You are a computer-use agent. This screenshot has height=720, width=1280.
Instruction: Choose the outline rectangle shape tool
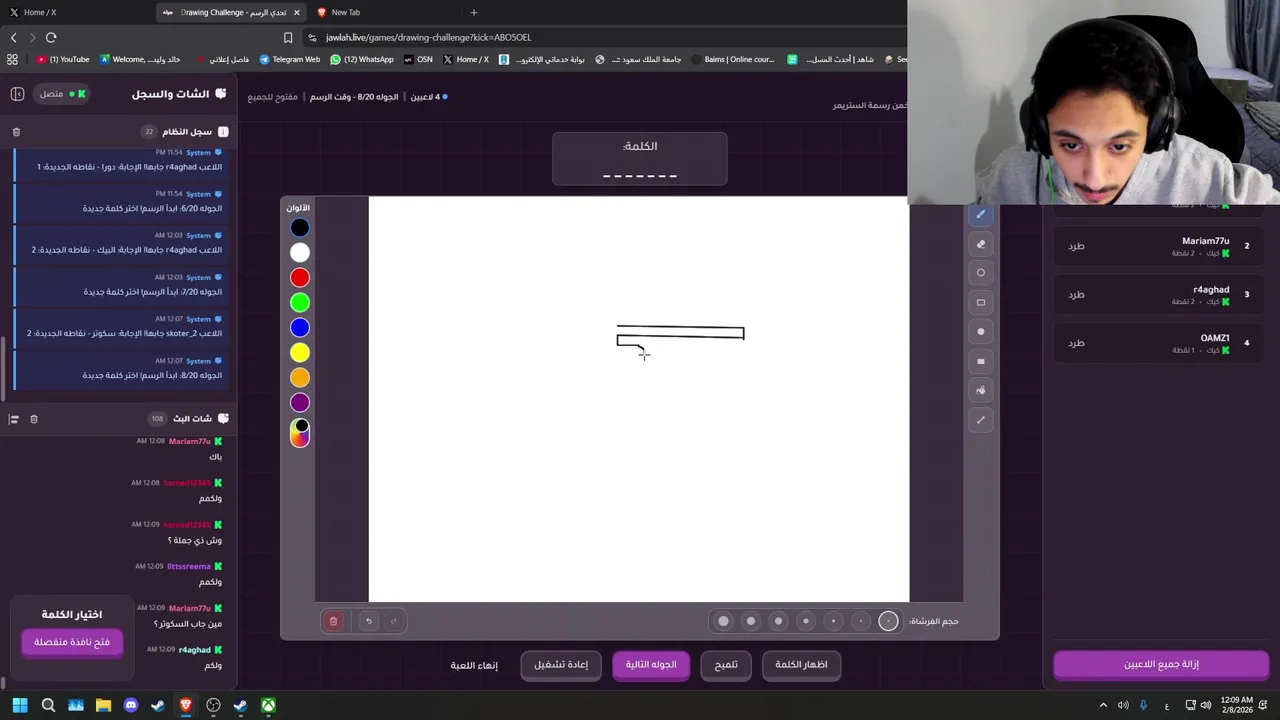[x=980, y=302]
